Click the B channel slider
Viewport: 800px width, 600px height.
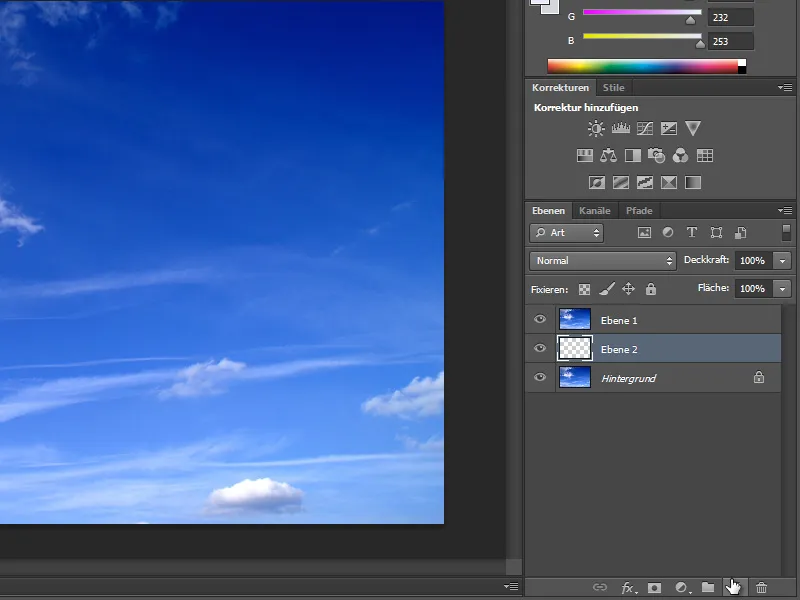pos(642,36)
